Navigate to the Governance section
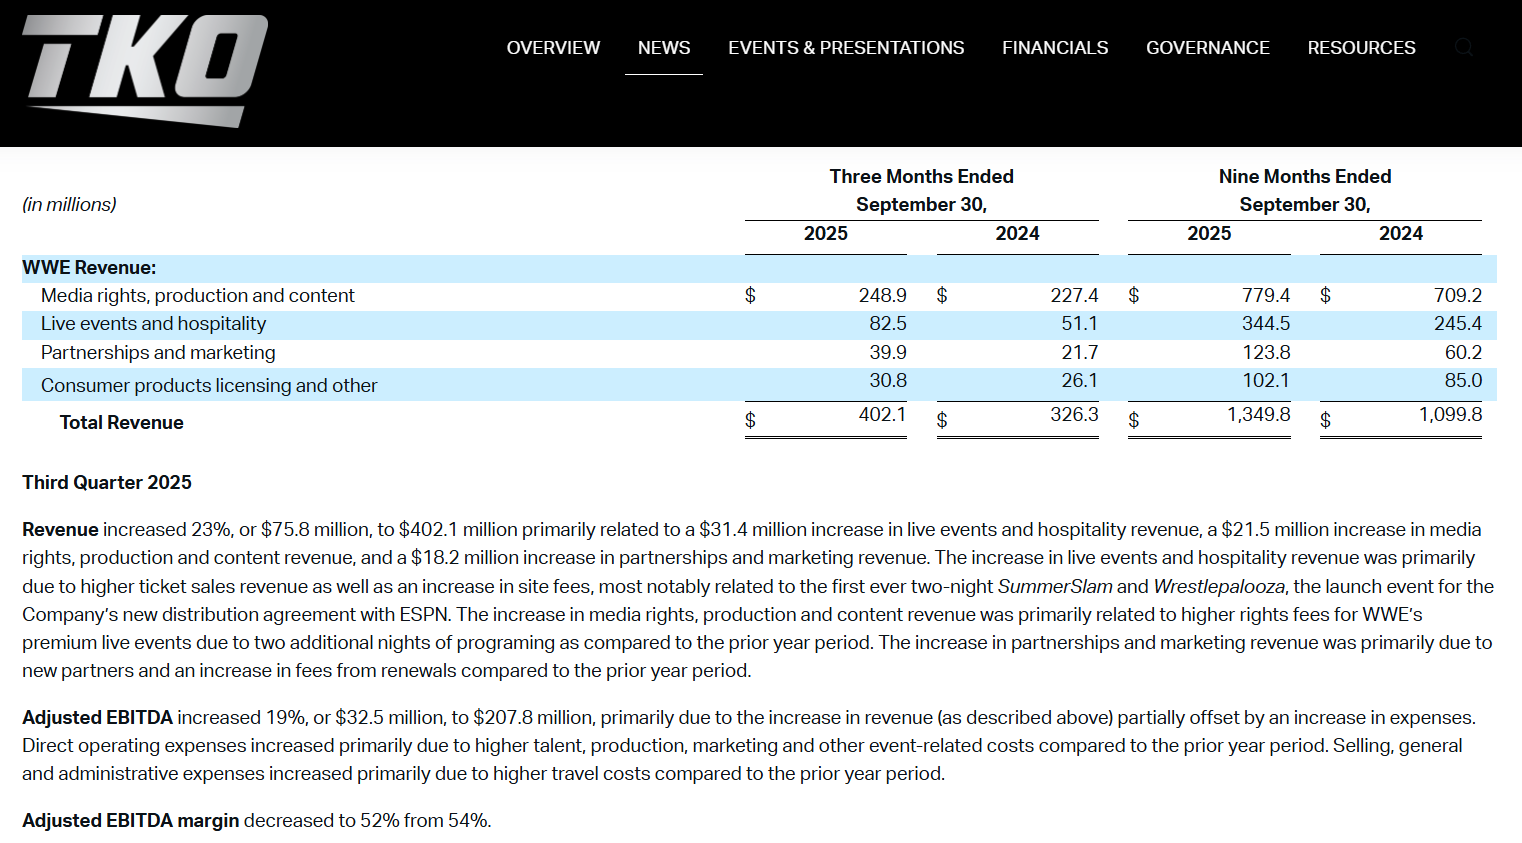Image resolution: width=1522 pixels, height=843 pixels. (x=1207, y=48)
